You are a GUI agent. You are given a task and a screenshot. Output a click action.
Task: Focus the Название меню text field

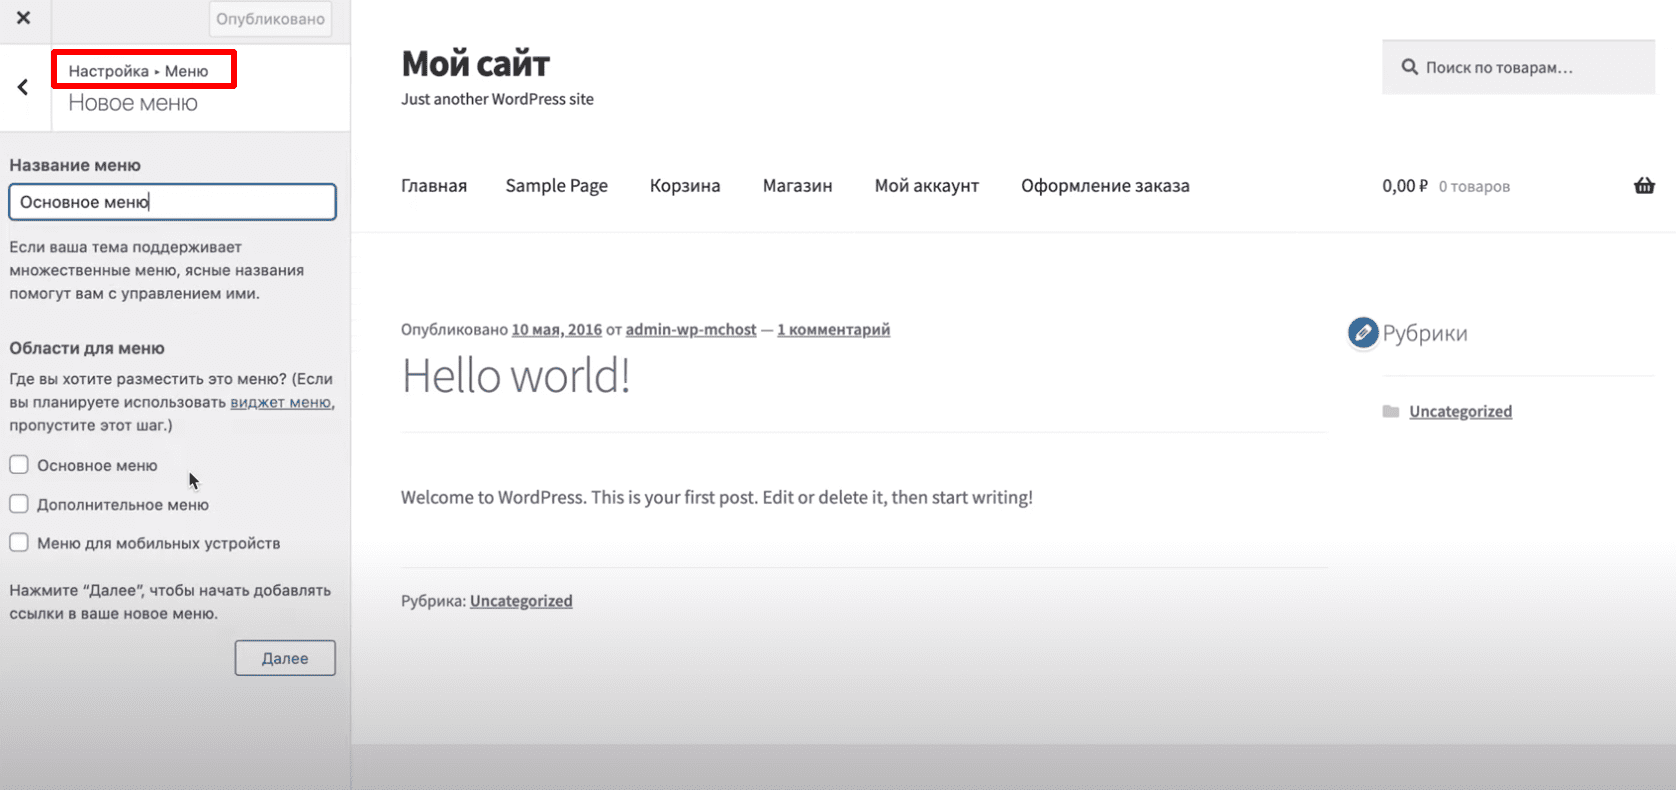[172, 202]
